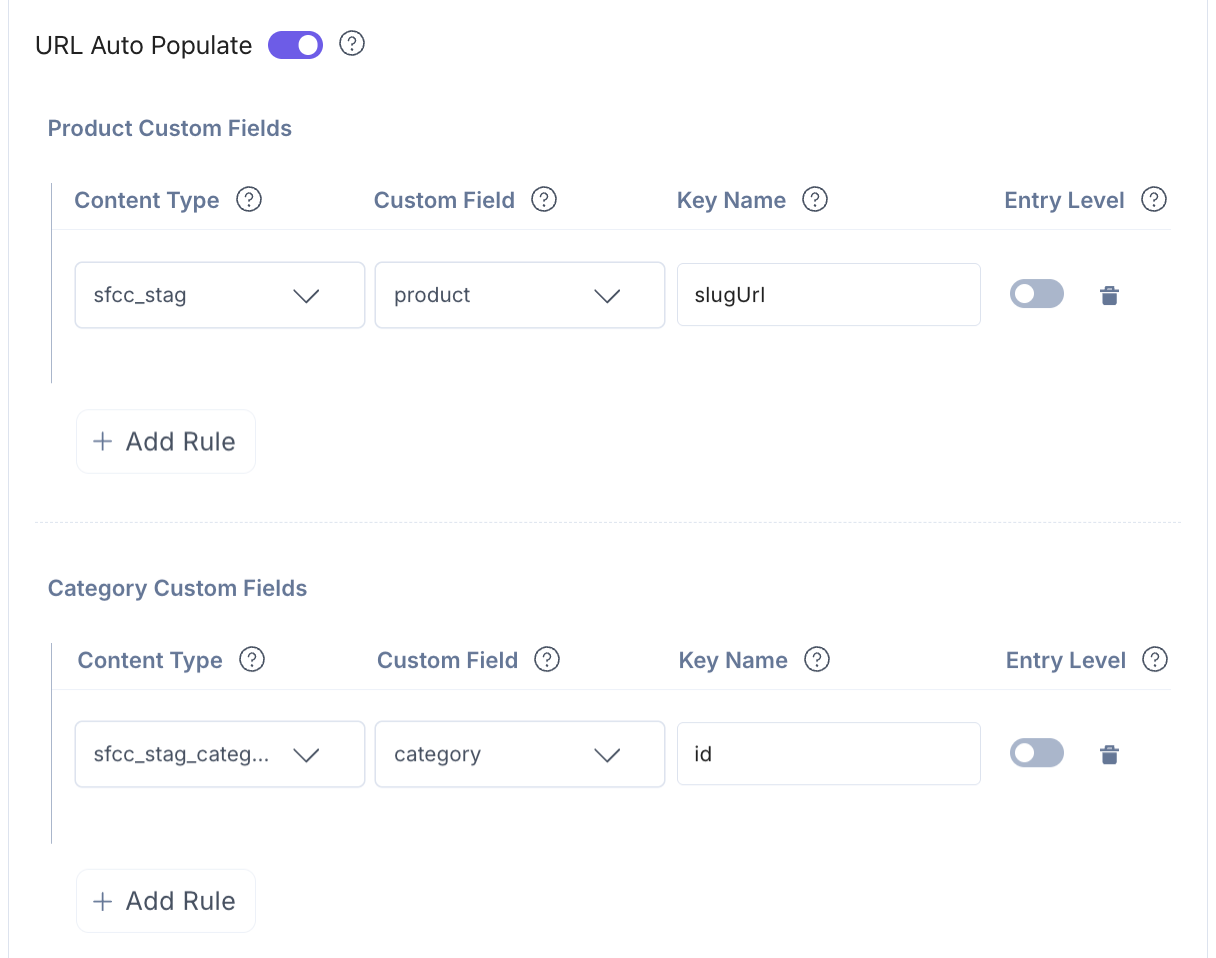This screenshot has height=958, width=1216.
Task: Delete the sfcc_stag product rule
Action: pyautogui.click(x=1109, y=294)
